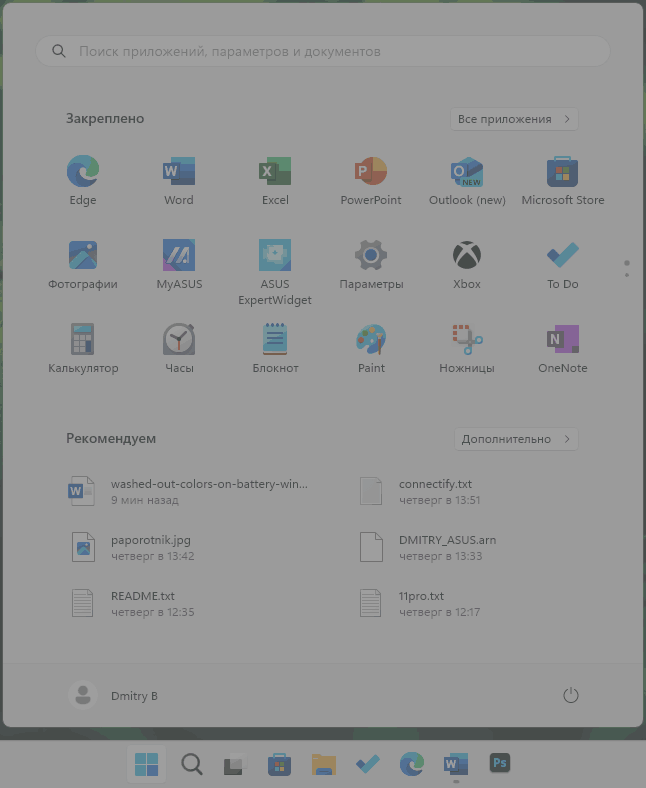Open Ножницы snipping tool

467,348
